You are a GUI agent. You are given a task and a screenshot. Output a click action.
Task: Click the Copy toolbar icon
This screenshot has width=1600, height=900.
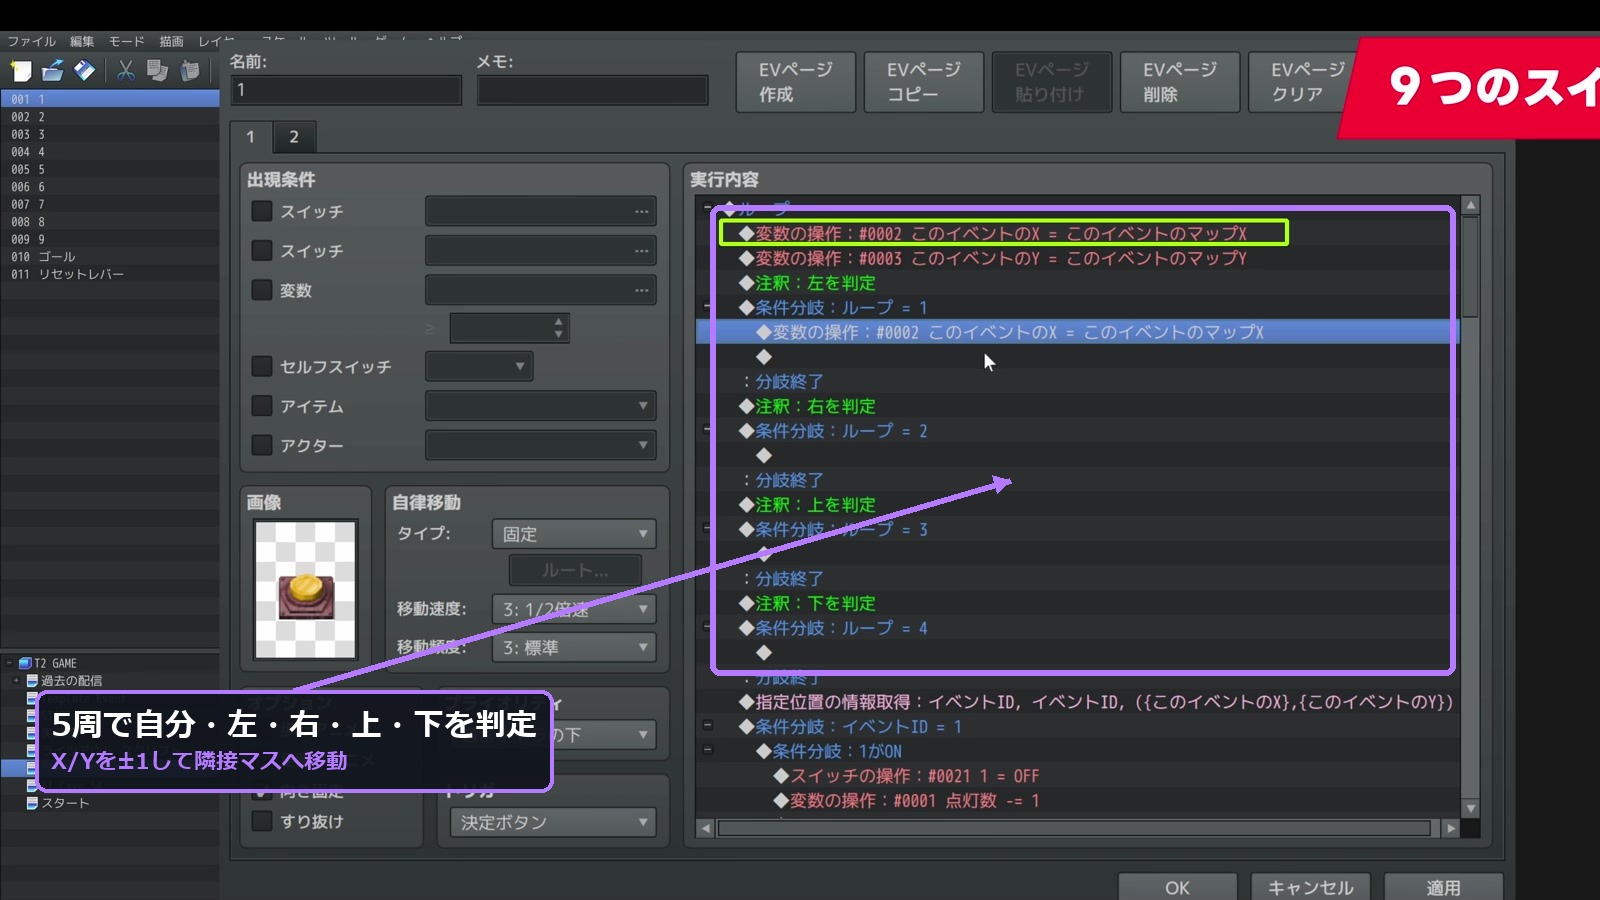pos(157,70)
